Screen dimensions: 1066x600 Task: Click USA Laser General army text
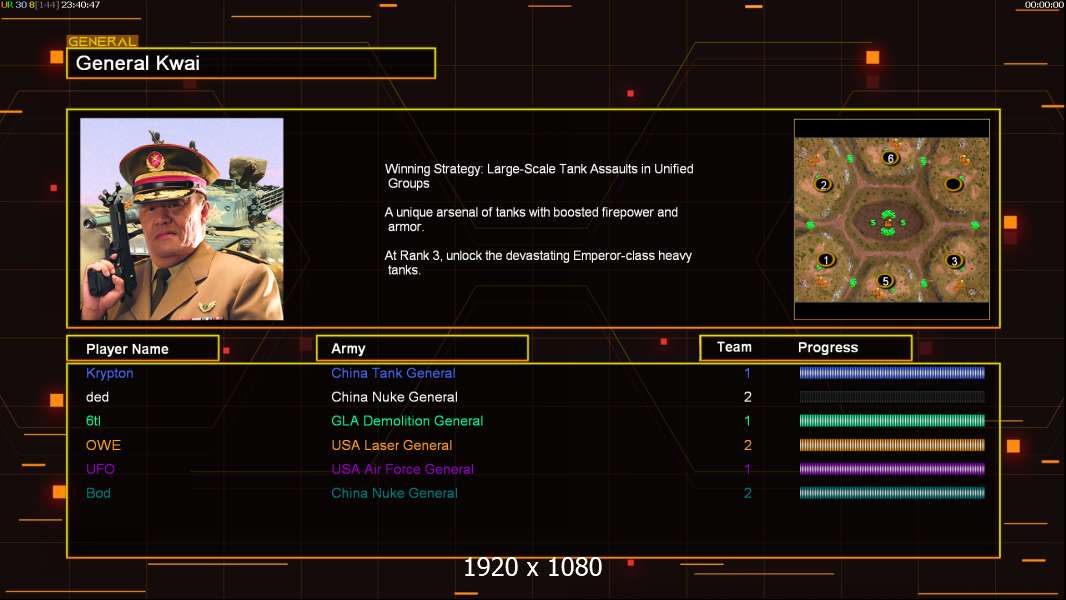click(392, 445)
